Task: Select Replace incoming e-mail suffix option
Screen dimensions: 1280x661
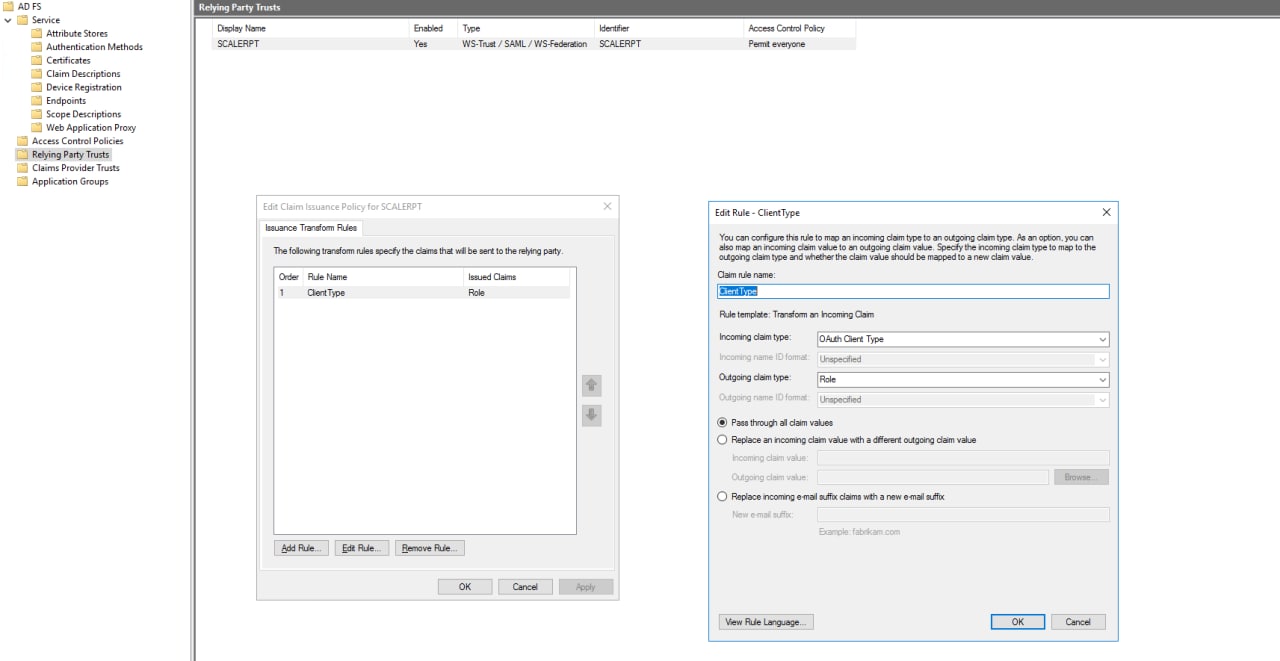Action: [723, 497]
